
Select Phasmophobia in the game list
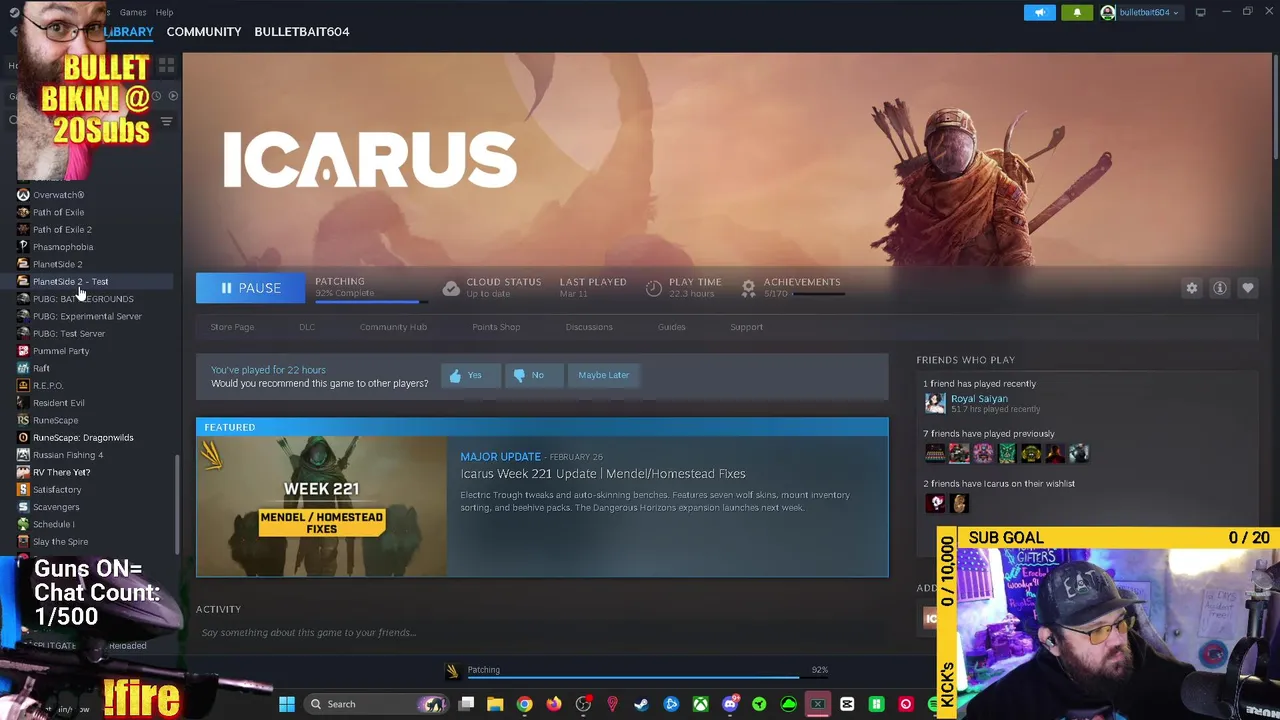[62, 247]
